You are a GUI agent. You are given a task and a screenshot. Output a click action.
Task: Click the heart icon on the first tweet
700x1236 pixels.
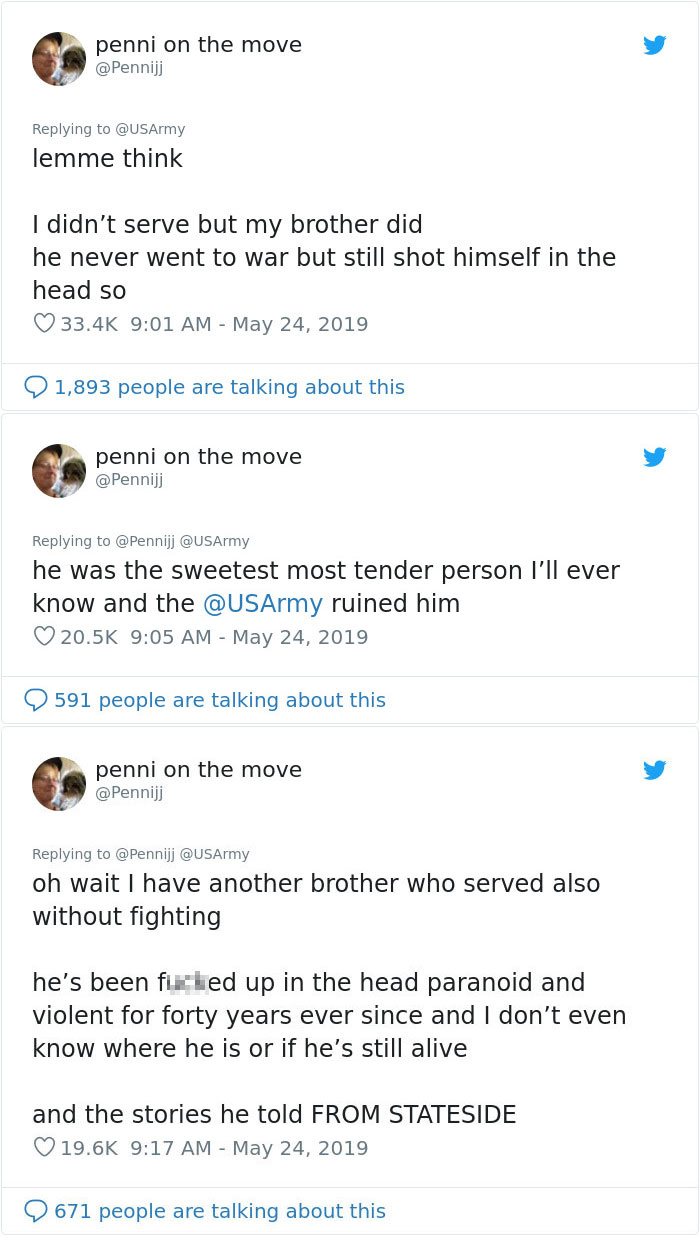44,323
